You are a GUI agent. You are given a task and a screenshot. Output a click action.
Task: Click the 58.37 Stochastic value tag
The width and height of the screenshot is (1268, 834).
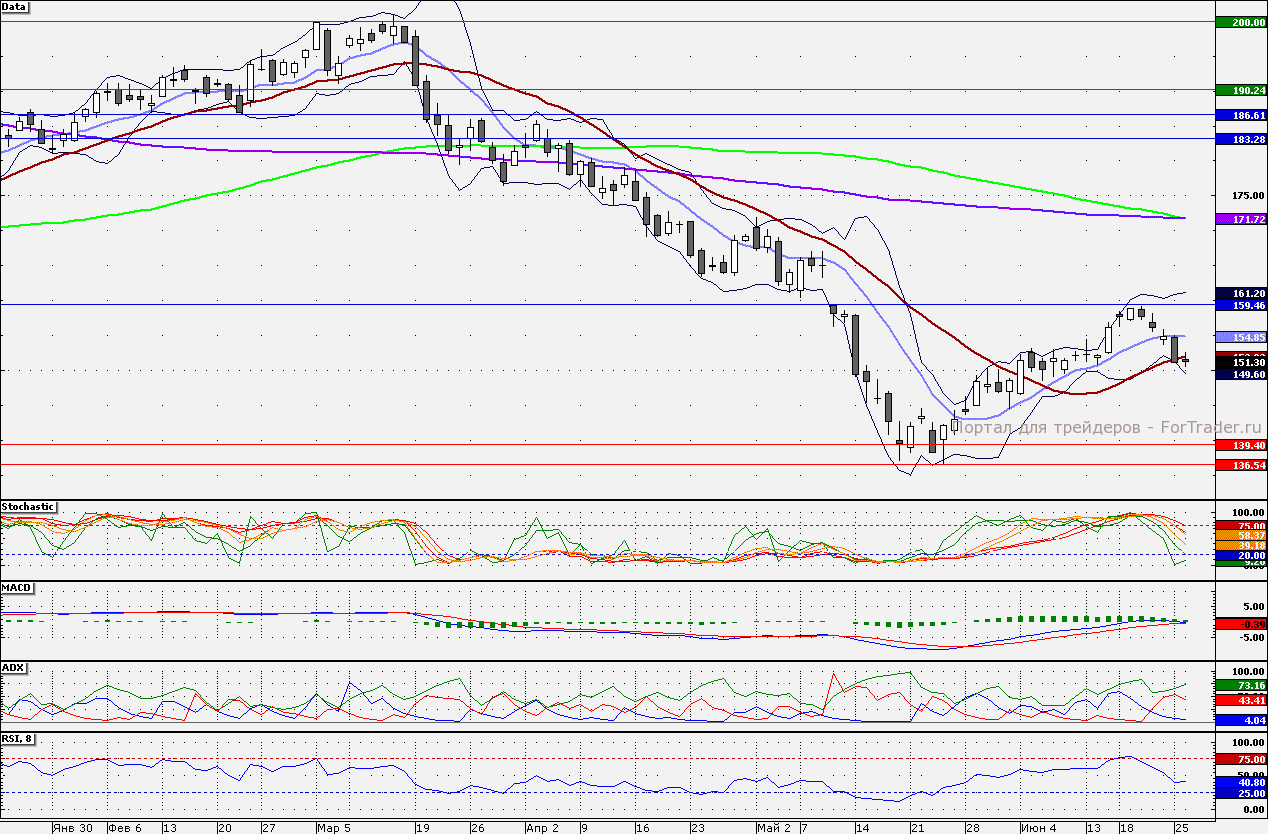point(1240,536)
